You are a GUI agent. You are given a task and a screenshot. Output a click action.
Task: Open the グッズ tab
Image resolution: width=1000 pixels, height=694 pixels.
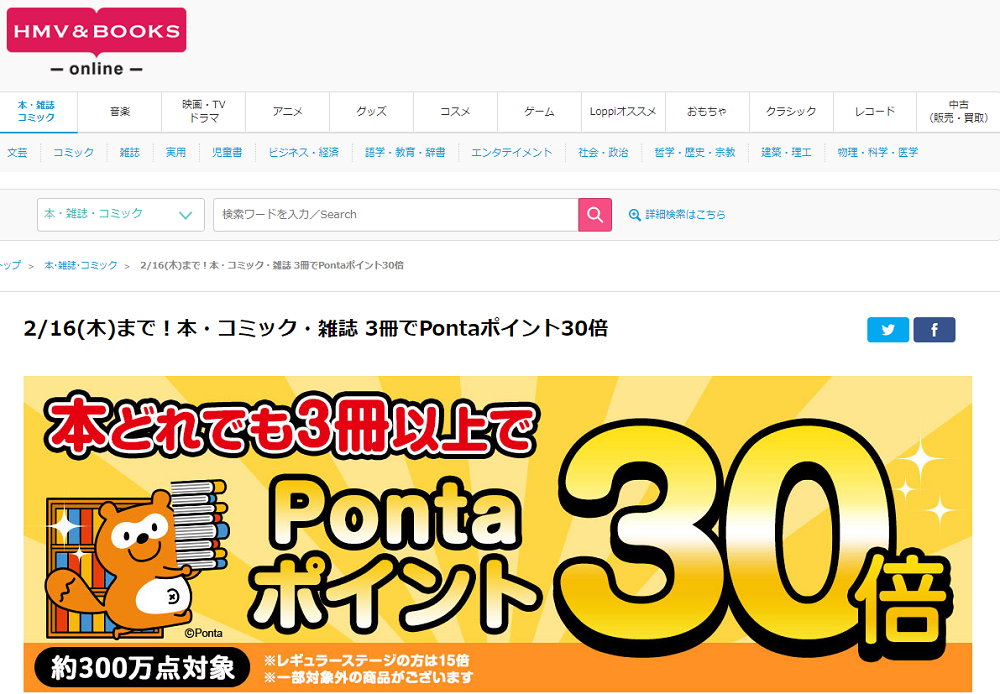(371, 112)
